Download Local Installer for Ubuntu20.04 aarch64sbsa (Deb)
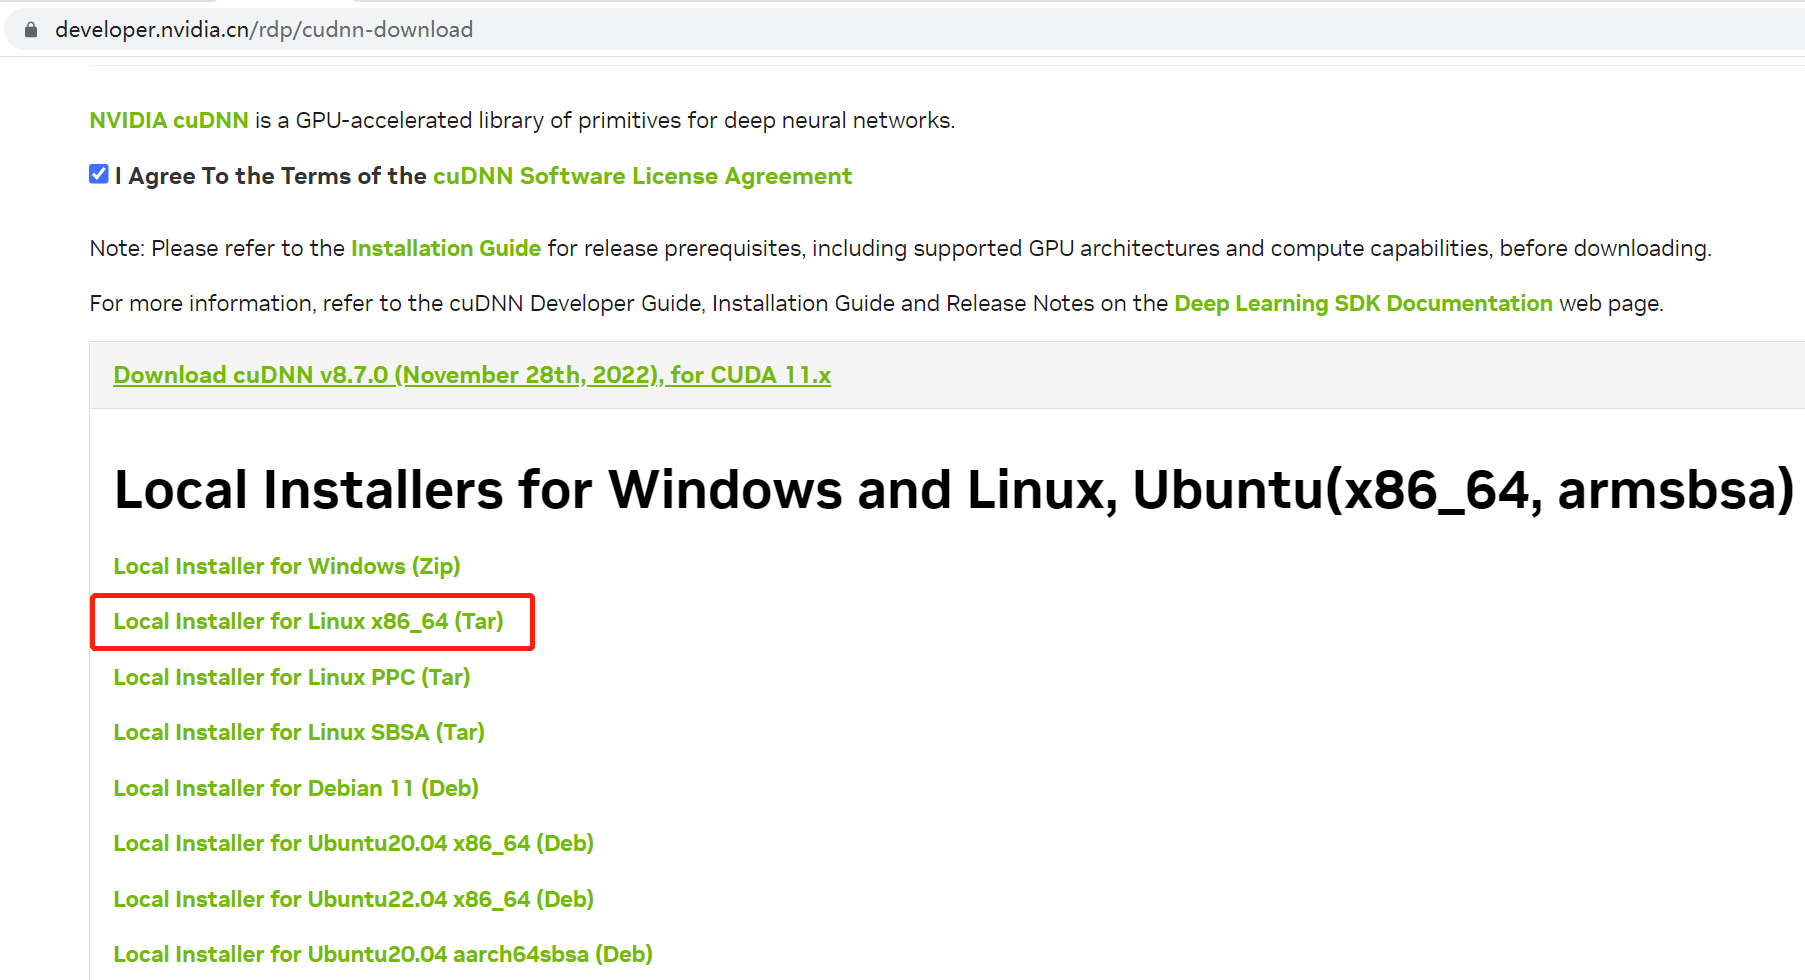Viewport: 1805px width, 980px height. (x=383, y=954)
